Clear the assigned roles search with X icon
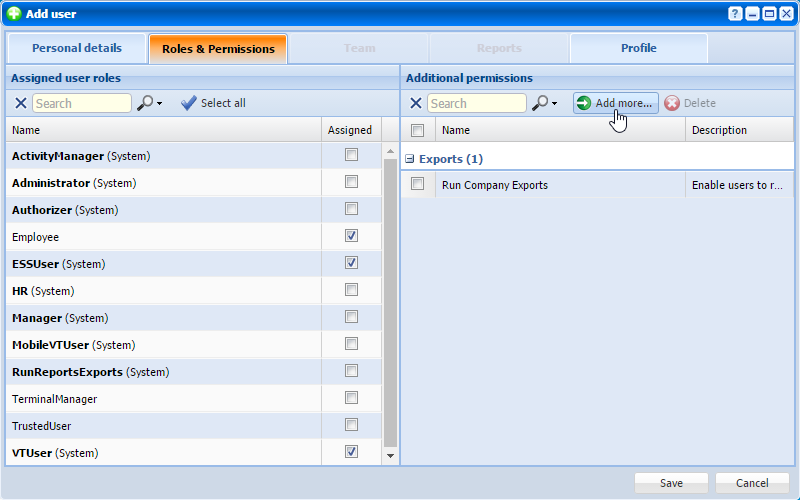Screen dimensions: 800x500 tap(21, 103)
